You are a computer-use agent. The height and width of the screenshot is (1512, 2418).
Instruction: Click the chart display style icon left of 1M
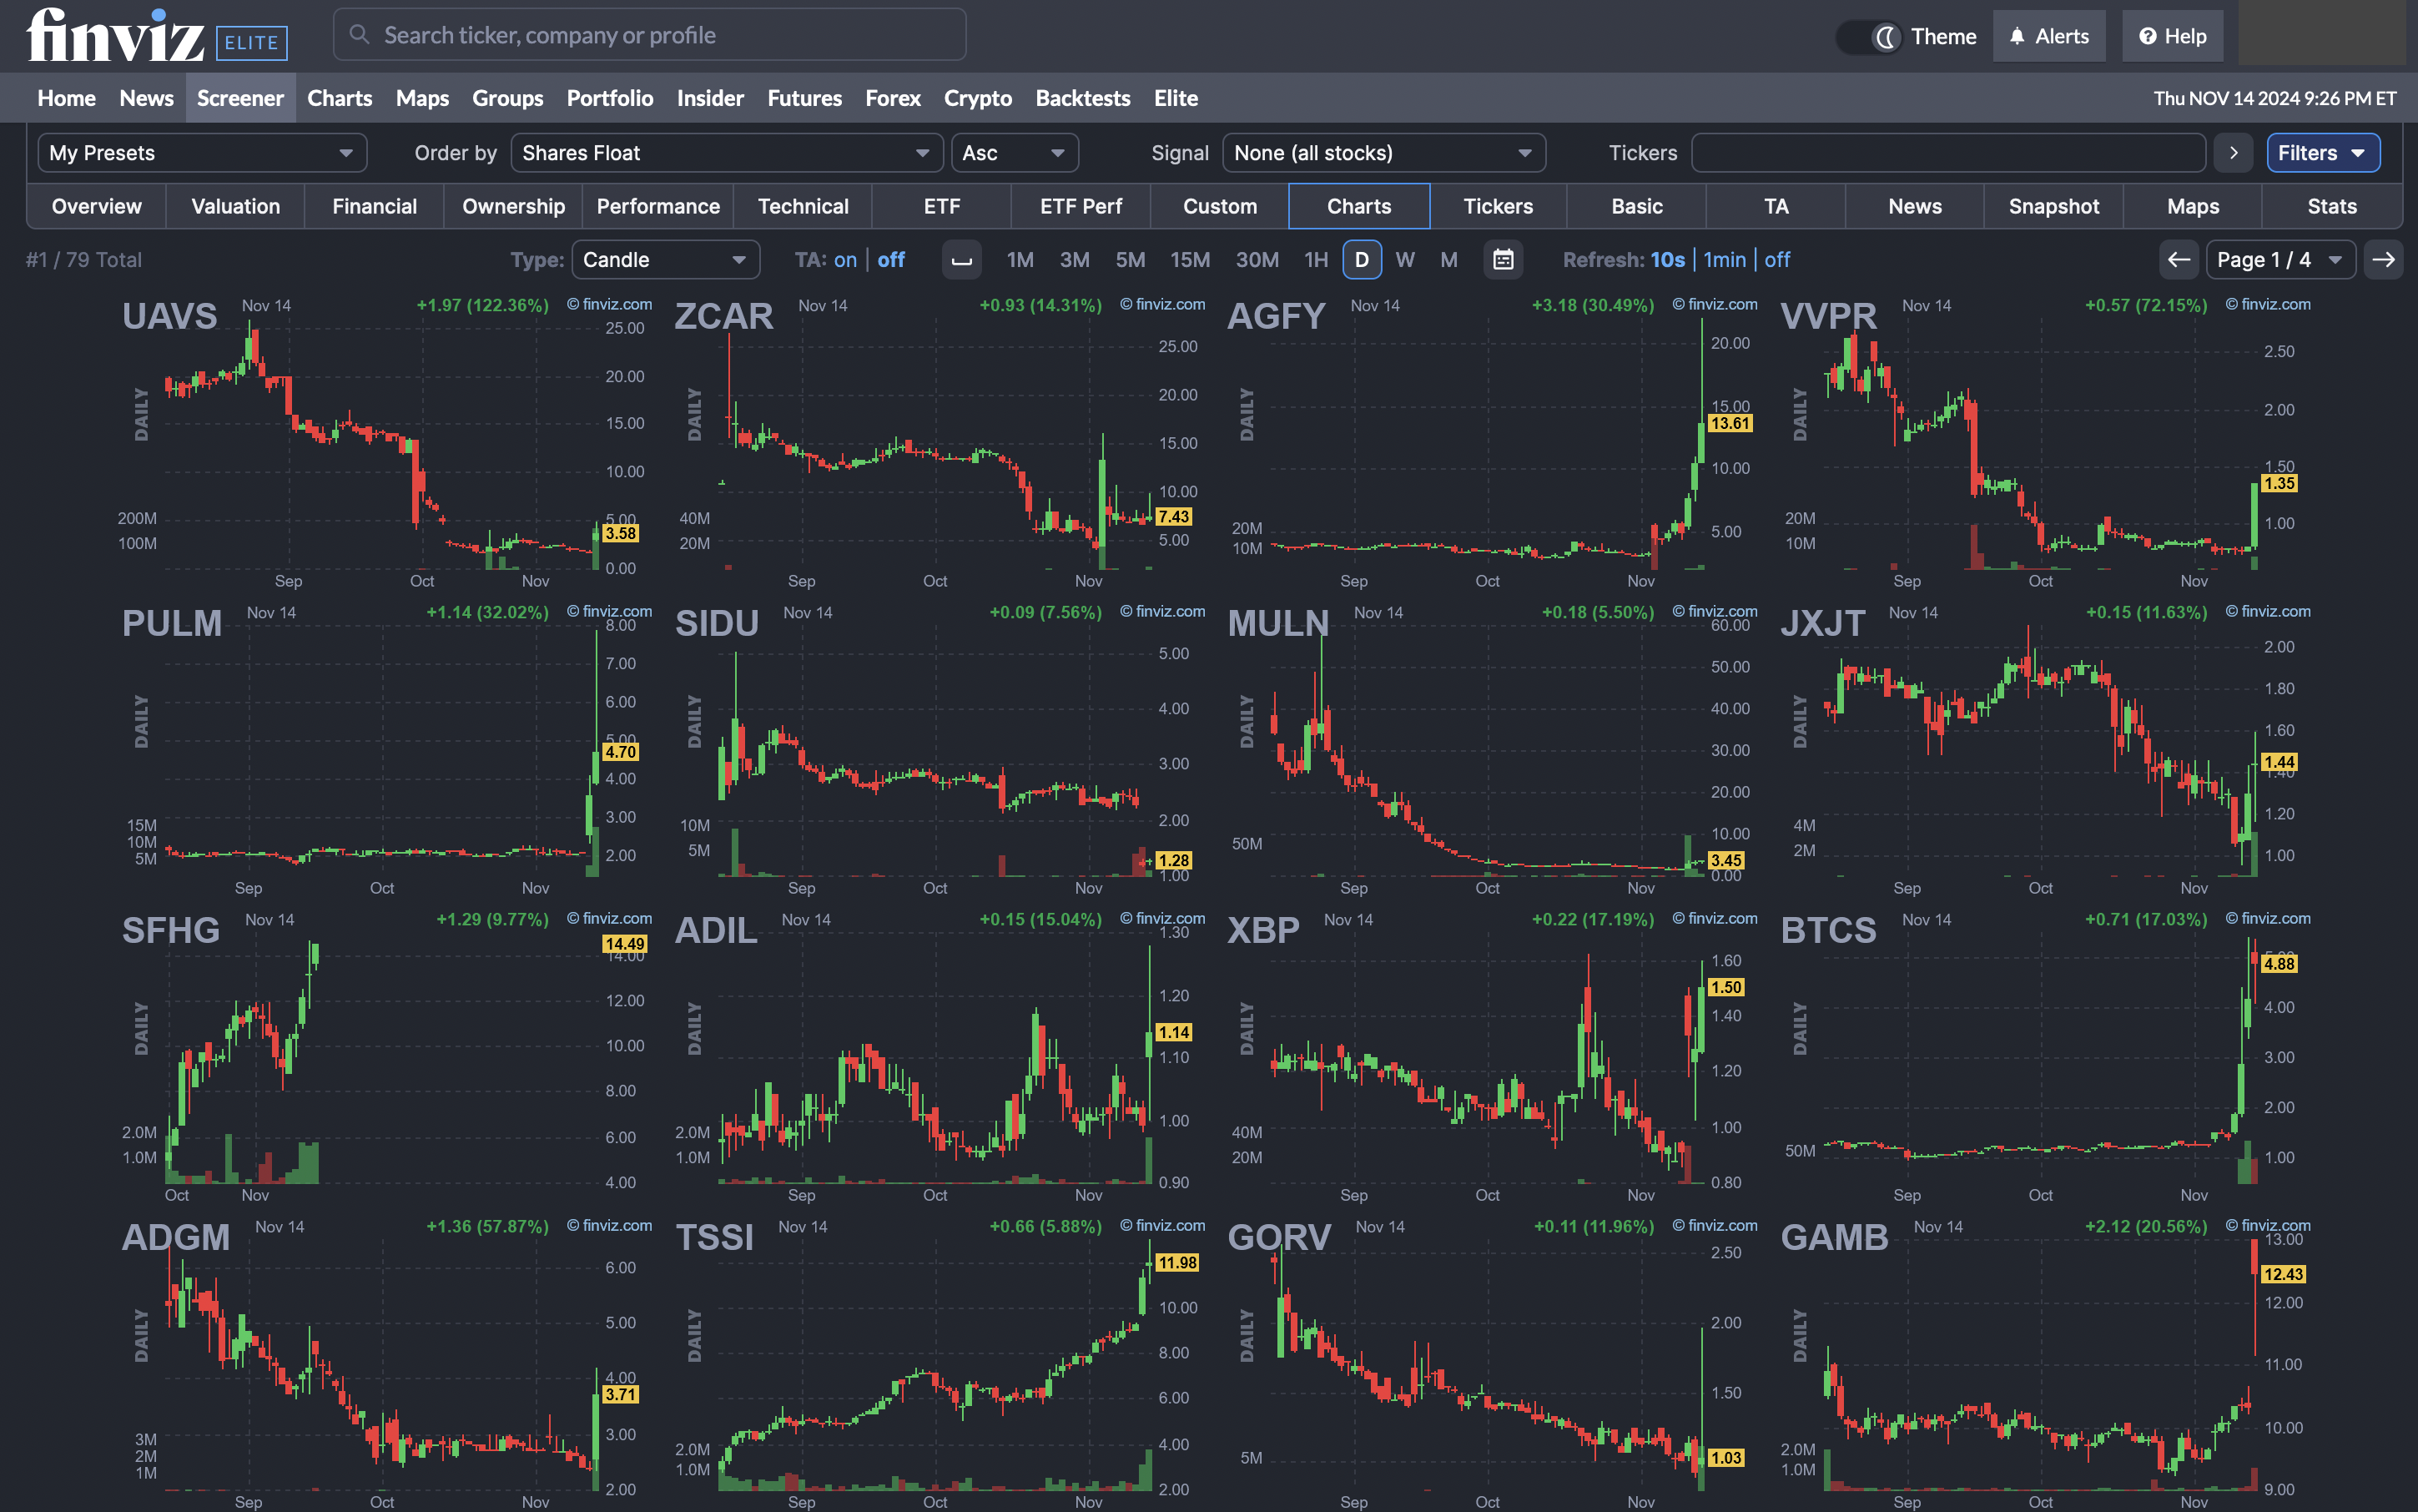tap(961, 259)
